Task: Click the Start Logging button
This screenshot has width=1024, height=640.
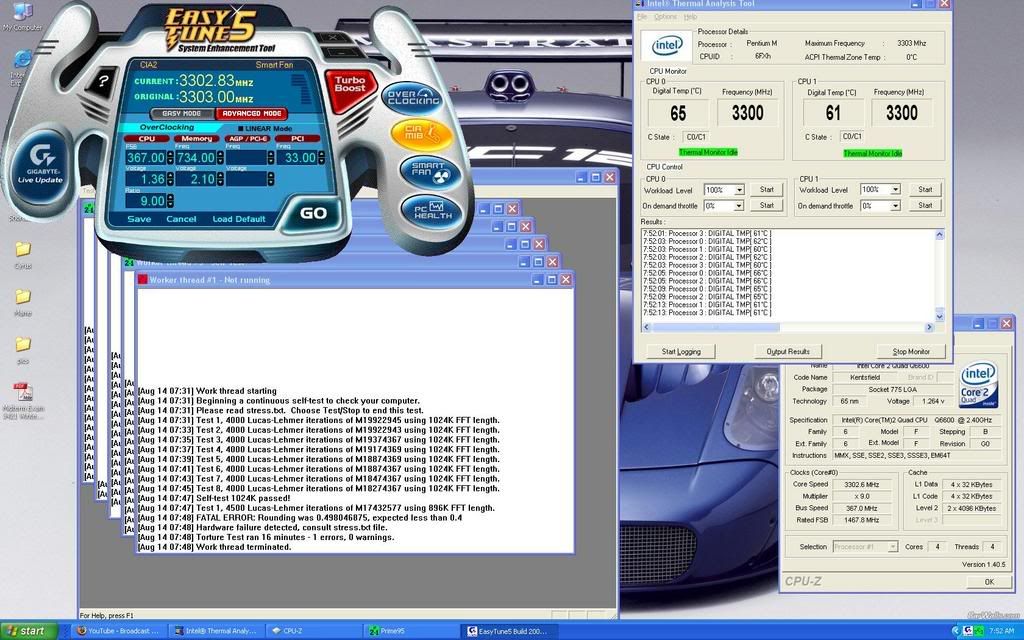Action: tap(680, 351)
